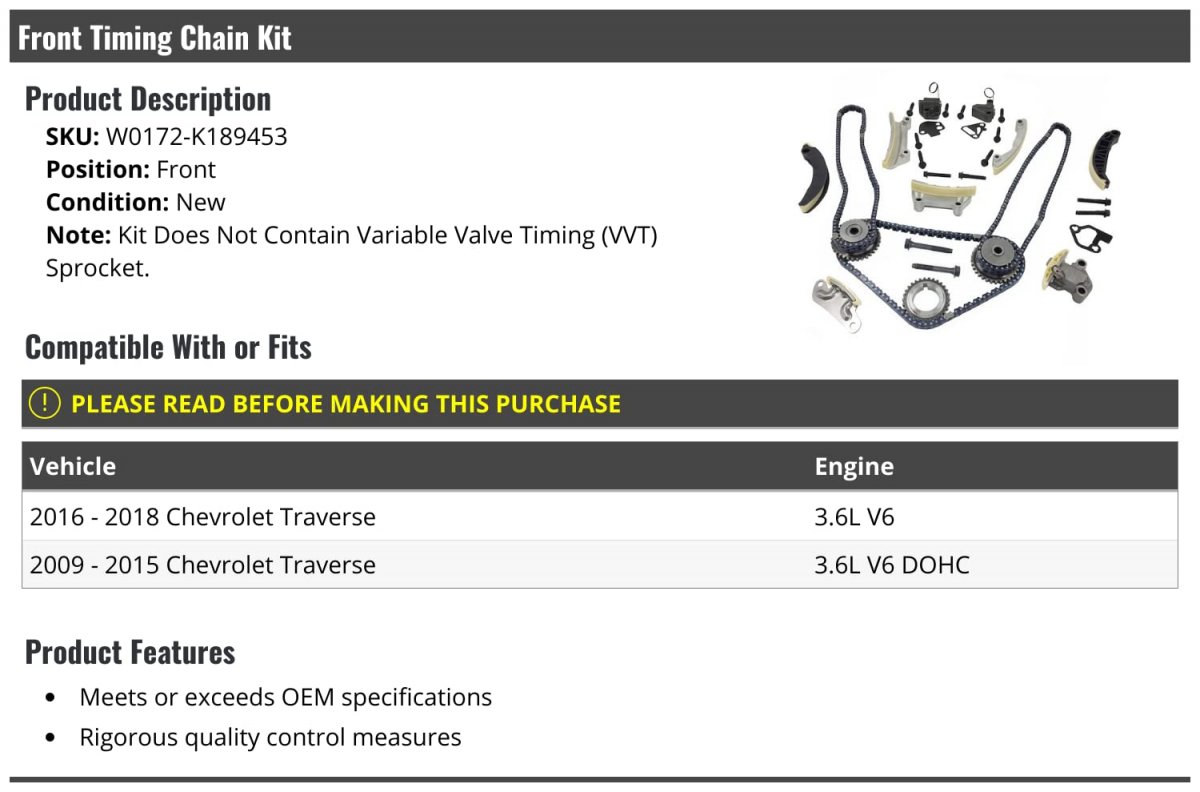Screen dimensions: 1200x792
Task: Click the SKU W0172-K189453 text
Action: click(167, 137)
